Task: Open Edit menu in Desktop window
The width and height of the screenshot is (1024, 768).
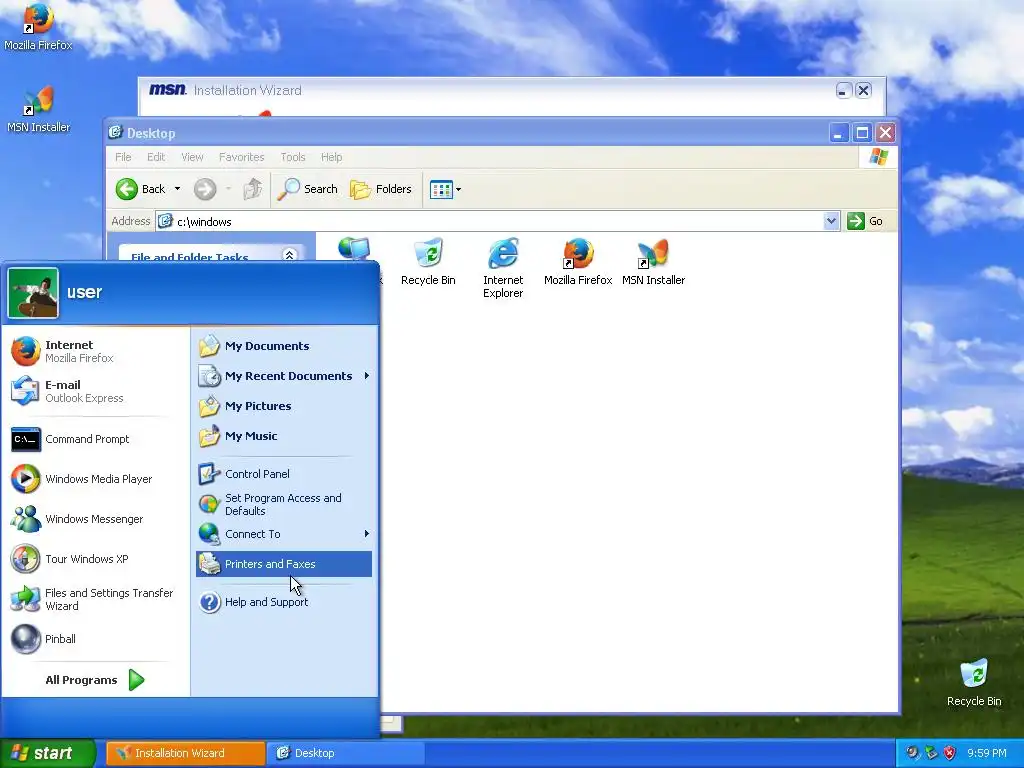Action: click(155, 157)
